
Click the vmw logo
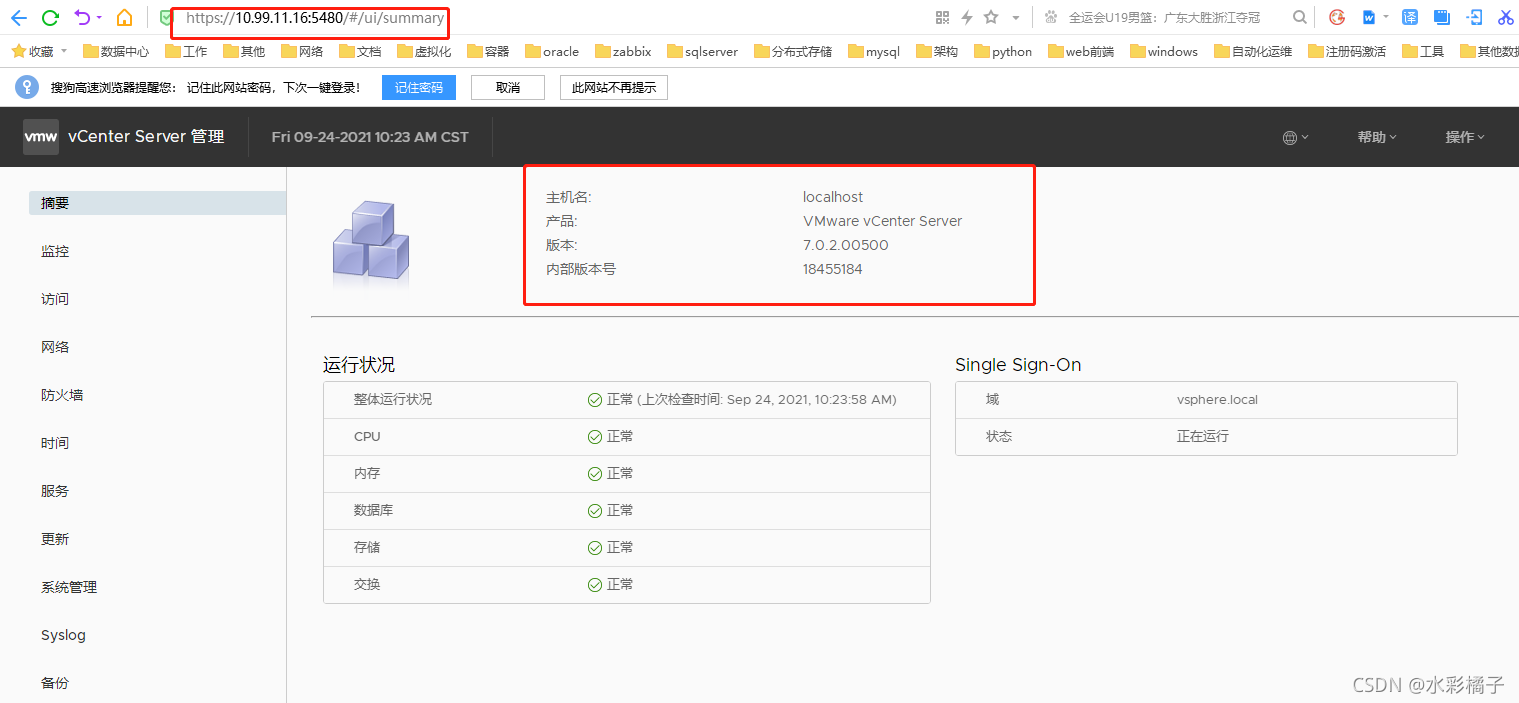pyautogui.click(x=41, y=137)
